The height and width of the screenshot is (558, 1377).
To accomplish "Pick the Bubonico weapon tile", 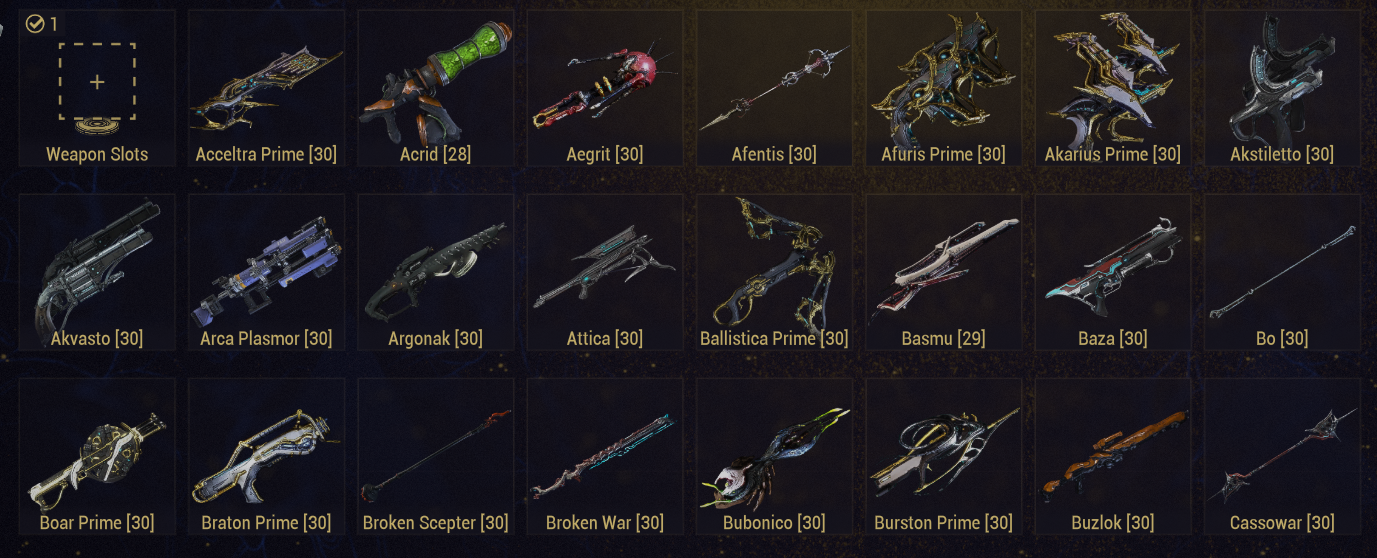I will 775,456.
